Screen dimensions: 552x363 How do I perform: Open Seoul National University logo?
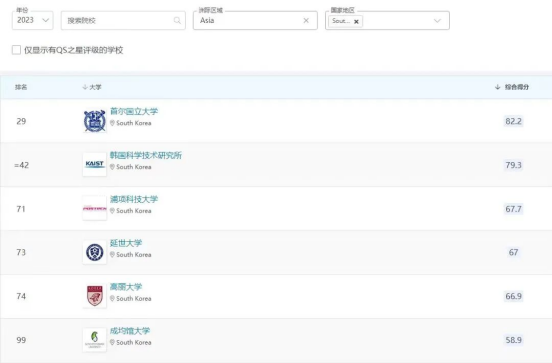(95, 121)
